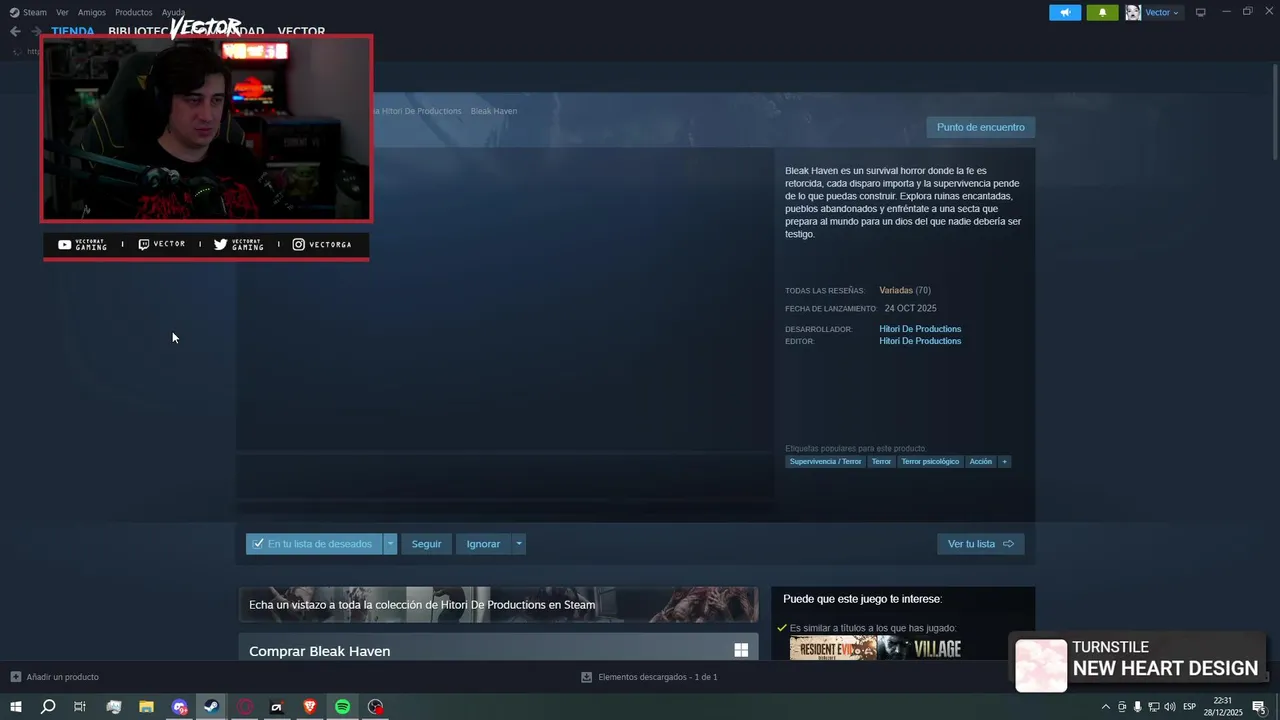The image size is (1280, 720).
Task: Click the plus icon for Añadir un producto
Action: [15, 677]
